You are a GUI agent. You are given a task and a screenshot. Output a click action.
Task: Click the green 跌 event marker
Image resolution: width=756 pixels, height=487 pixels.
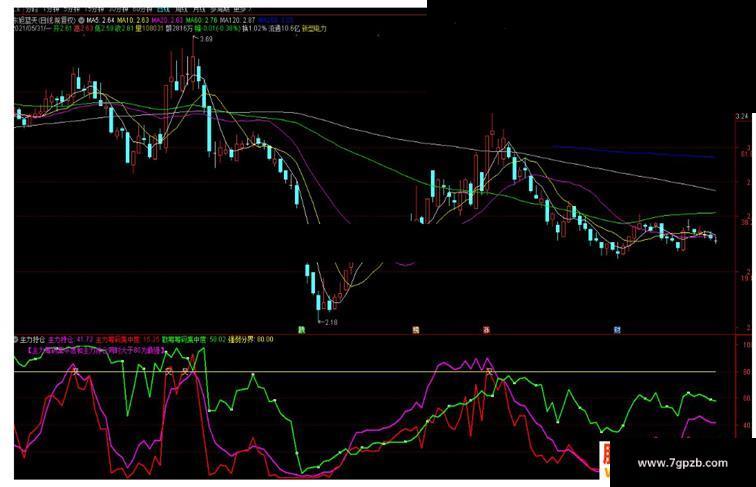pyautogui.click(x=301, y=330)
